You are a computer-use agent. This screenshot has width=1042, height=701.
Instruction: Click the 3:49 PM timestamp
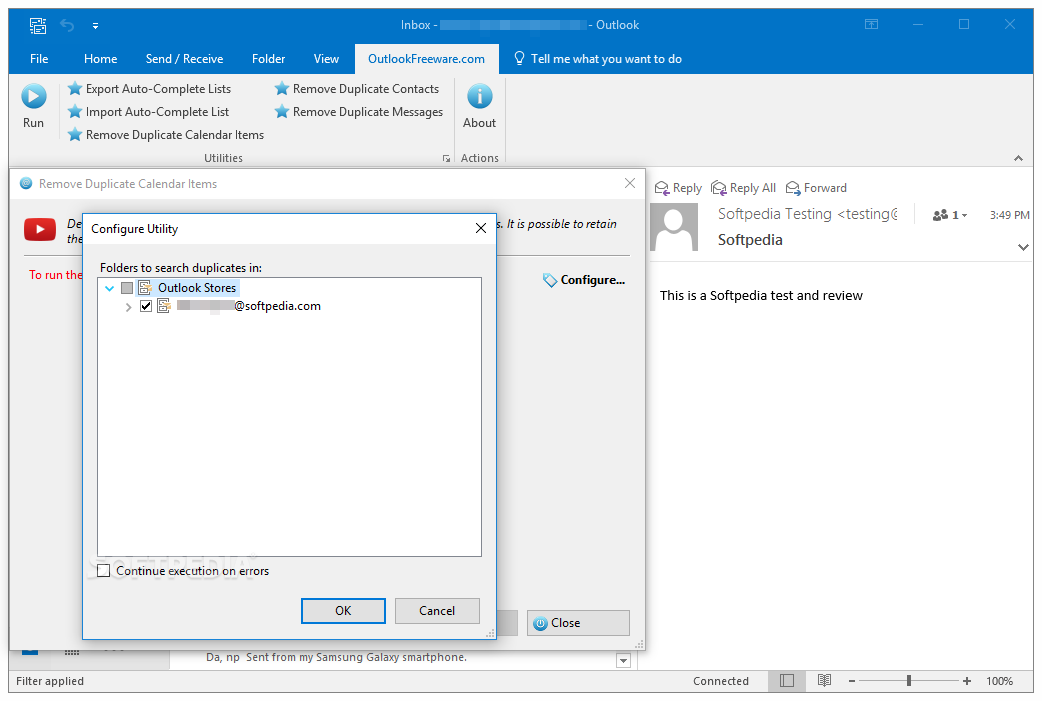[1009, 215]
